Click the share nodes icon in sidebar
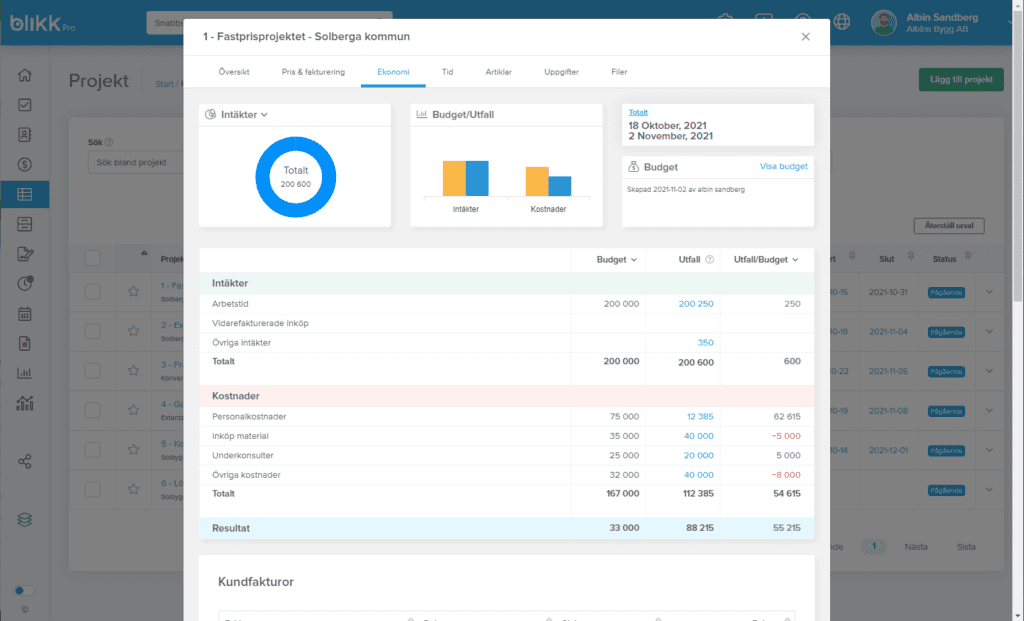1024x621 pixels. [x=25, y=461]
